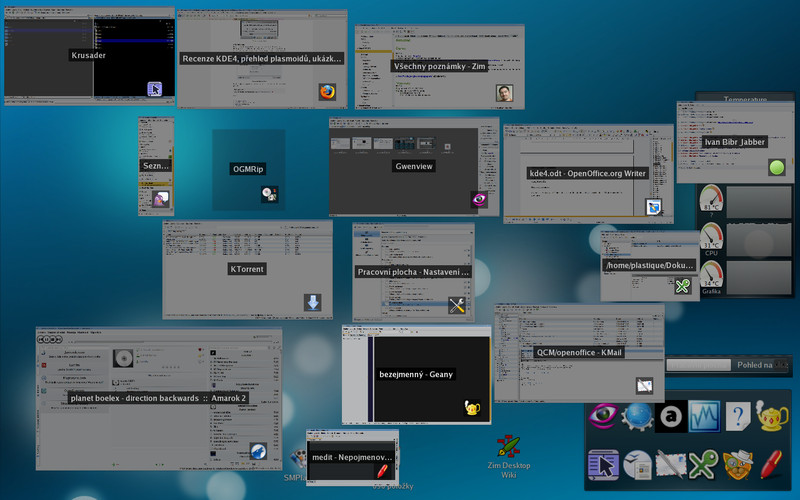
Task: Switch to the KTorrent window thumbnail
Action: pos(247,269)
